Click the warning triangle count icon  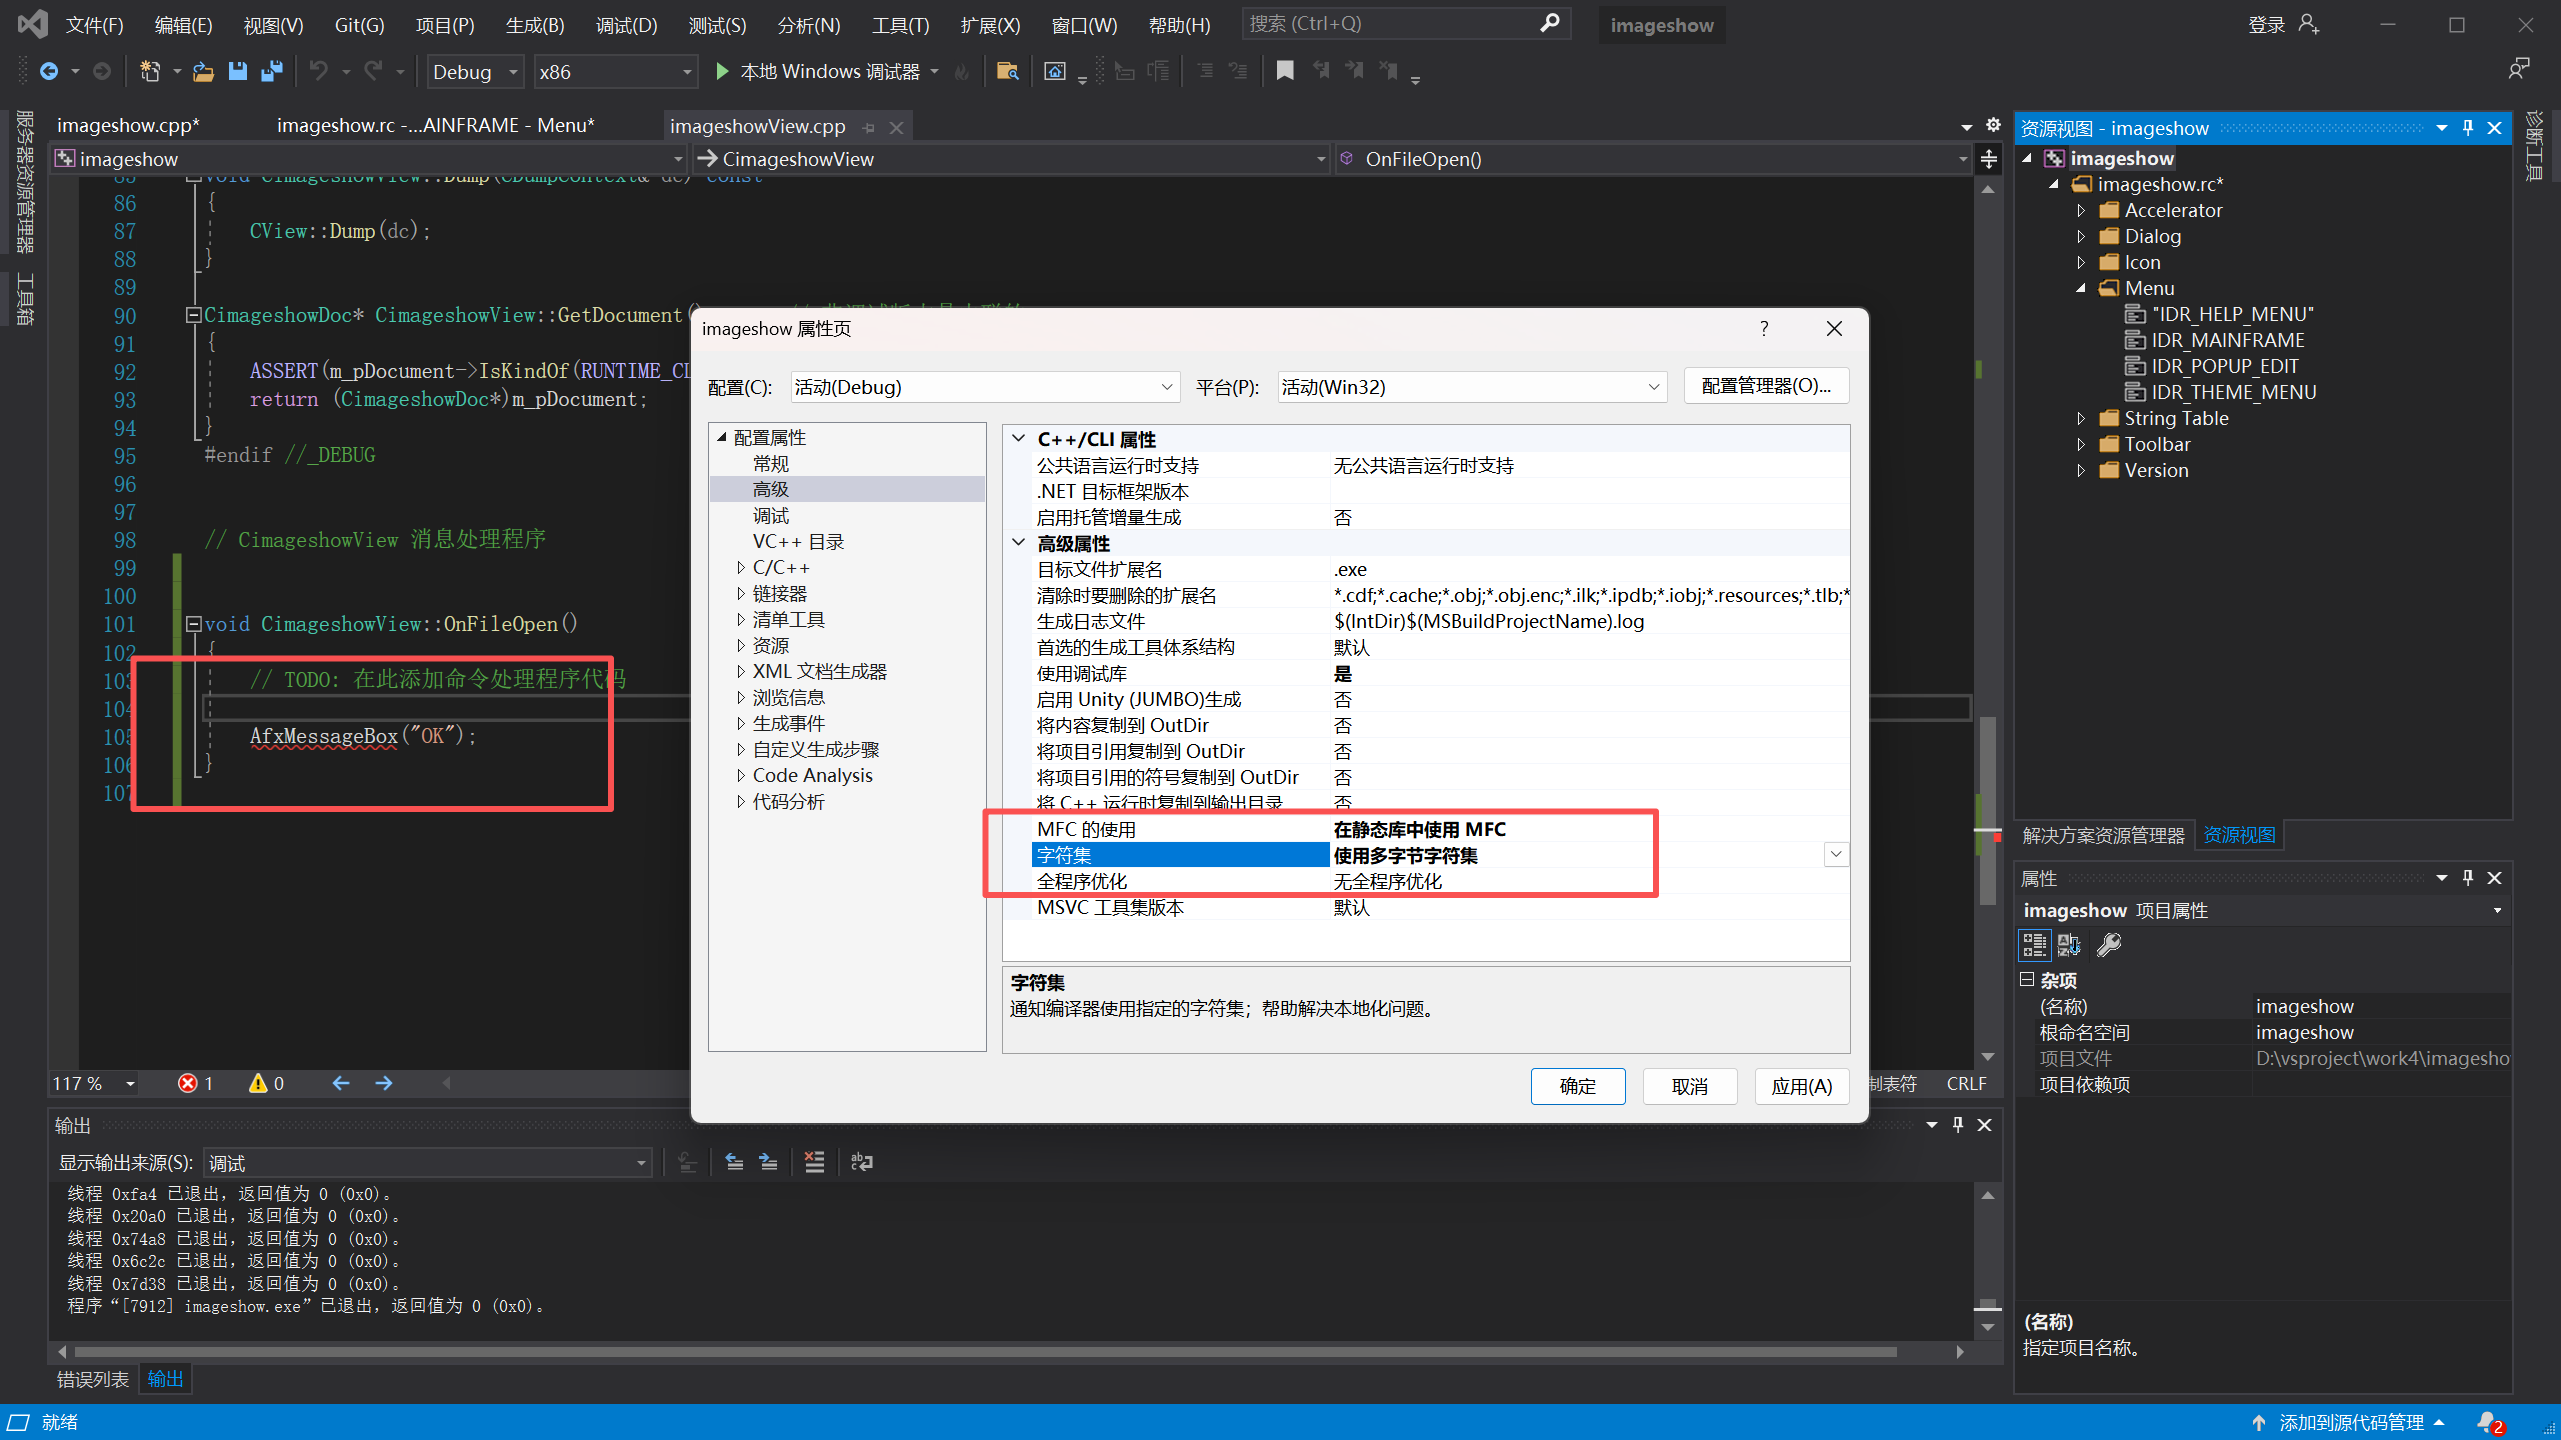pos(258,1083)
